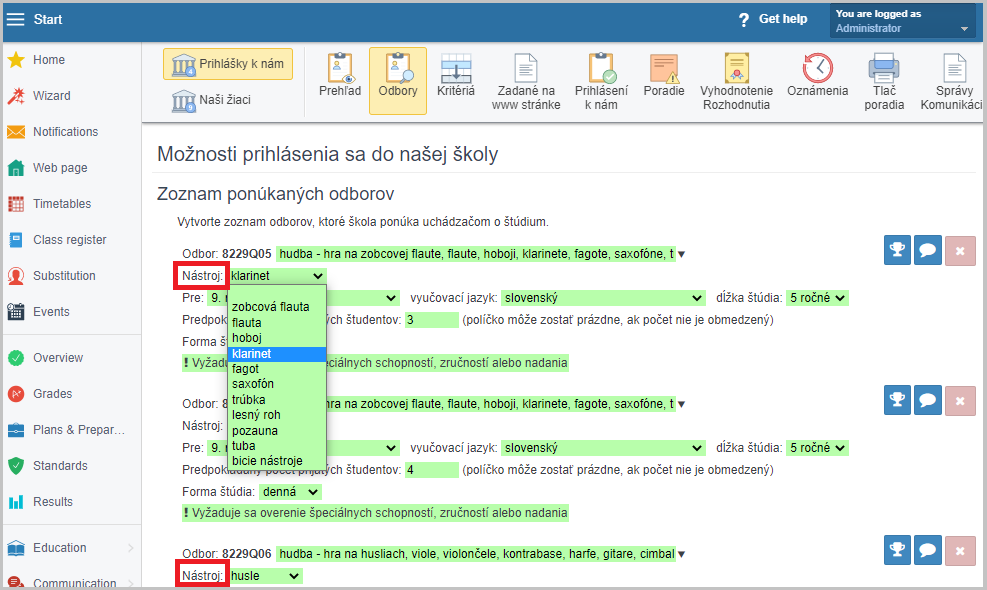The height and width of the screenshot is (590, 987).
Task: Open the Class register icon
Action: pyautogui.click(x=16, y=240)
